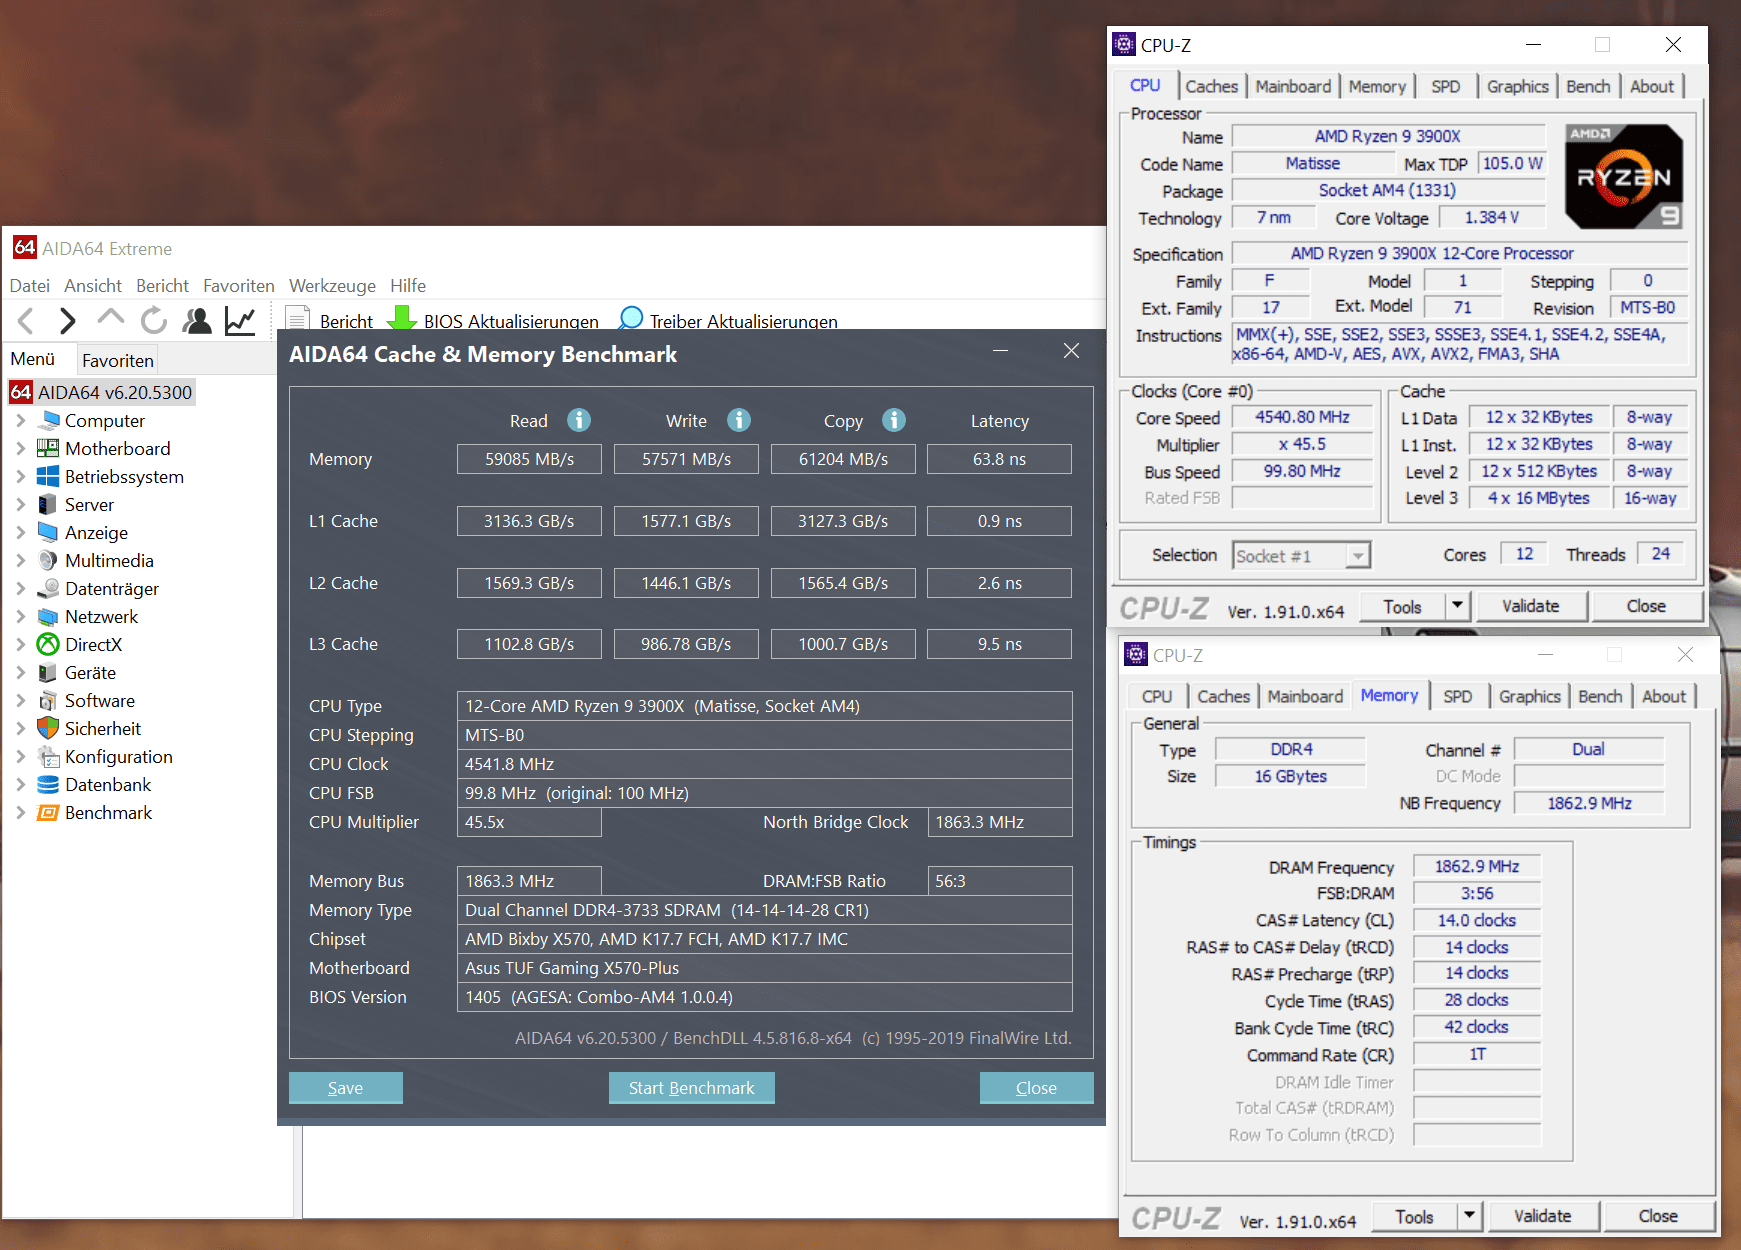1741x1250 pixels.
Task: Click the Memory Read 59085 MB/s field
Action: (529, 459)
